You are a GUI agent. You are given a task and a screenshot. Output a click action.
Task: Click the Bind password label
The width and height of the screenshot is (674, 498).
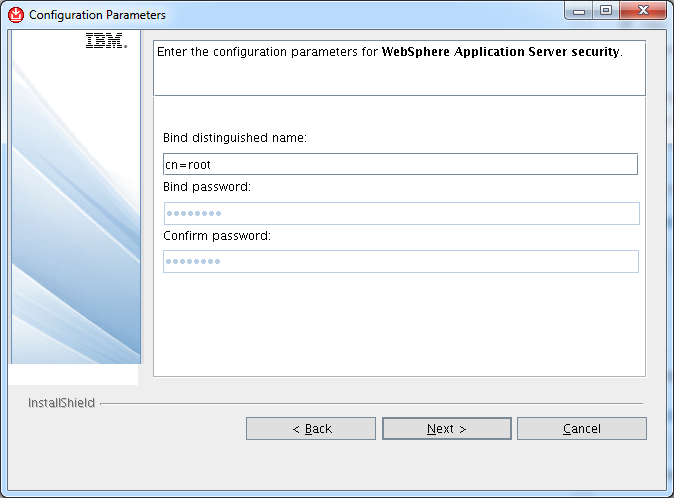pos(207,187)
